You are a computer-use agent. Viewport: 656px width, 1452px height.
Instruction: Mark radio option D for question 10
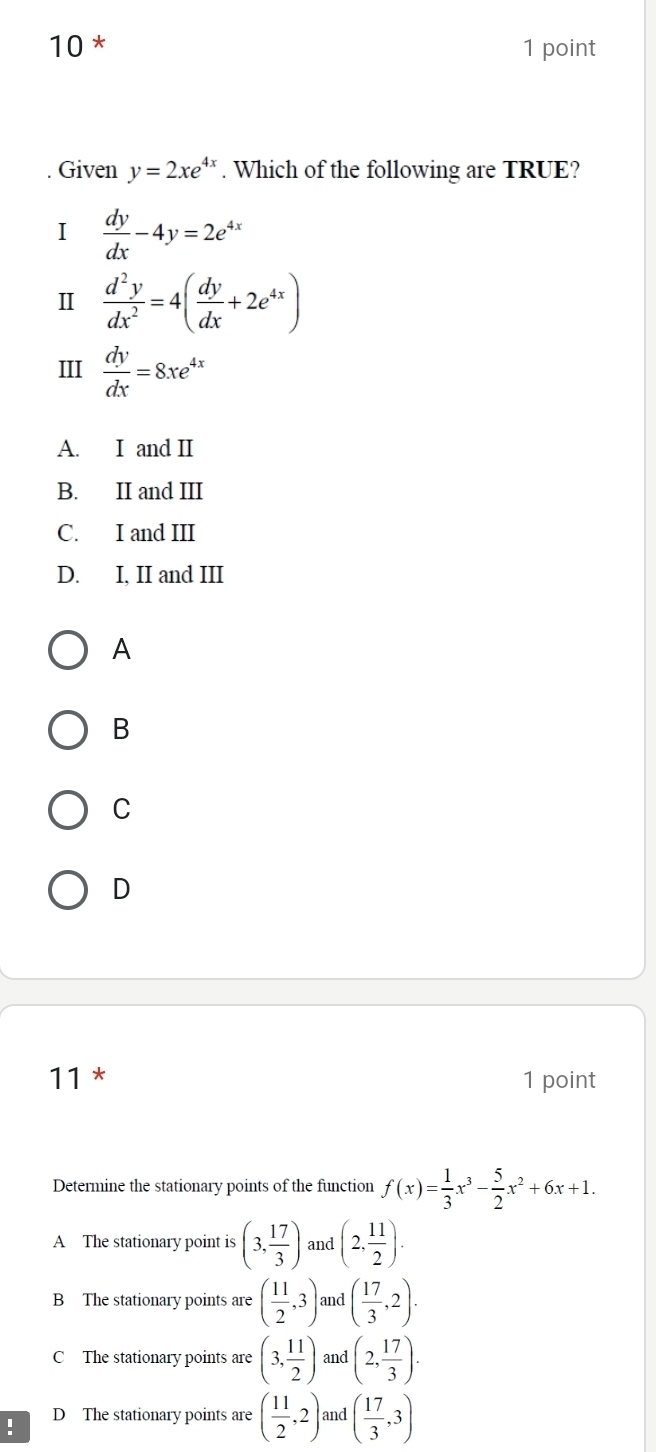(x=69, y=888)
